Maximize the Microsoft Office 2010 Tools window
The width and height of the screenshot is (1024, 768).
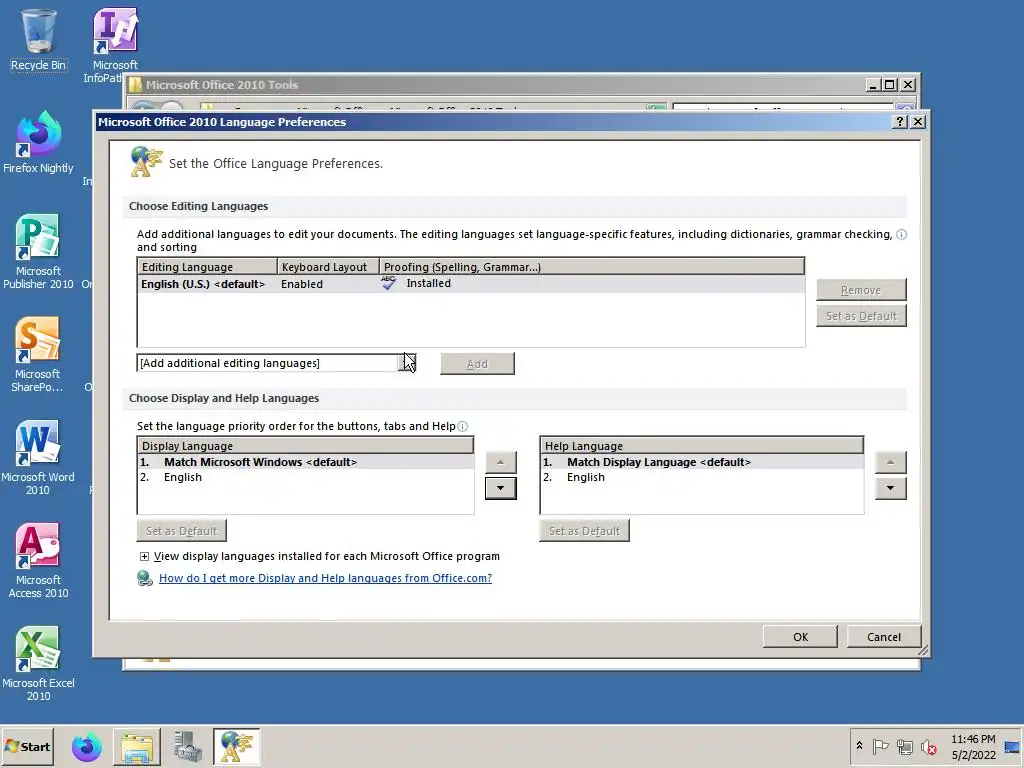tap(889, 85)
